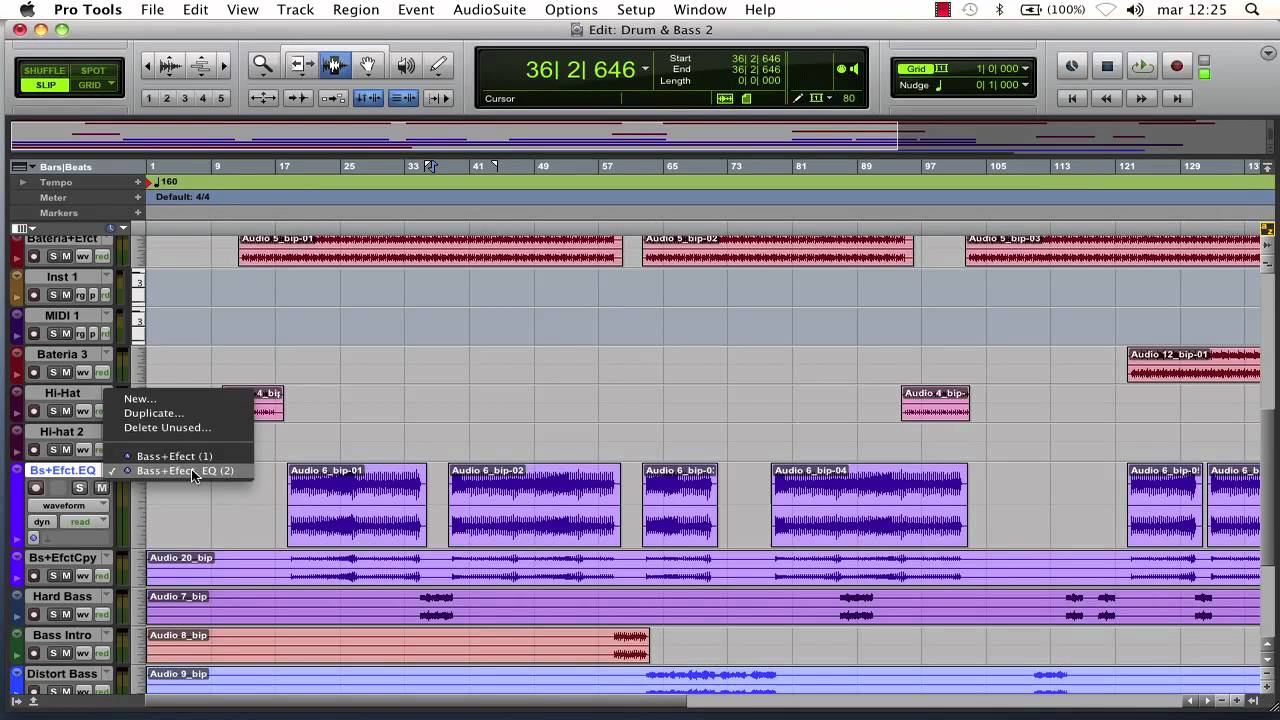Toggle Slip edit mode
The width and height of the screenshot is (1280, 720).
pos(45,85)
